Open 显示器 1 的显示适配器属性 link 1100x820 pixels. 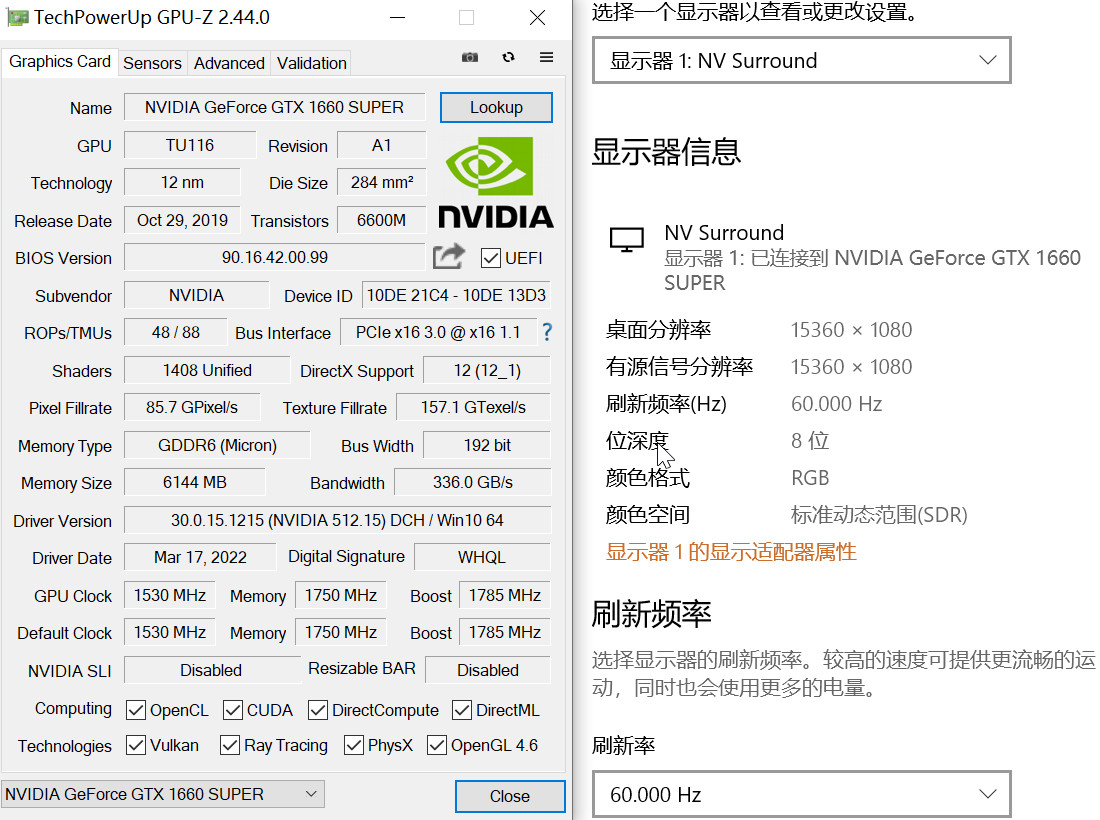pos(731,552)
